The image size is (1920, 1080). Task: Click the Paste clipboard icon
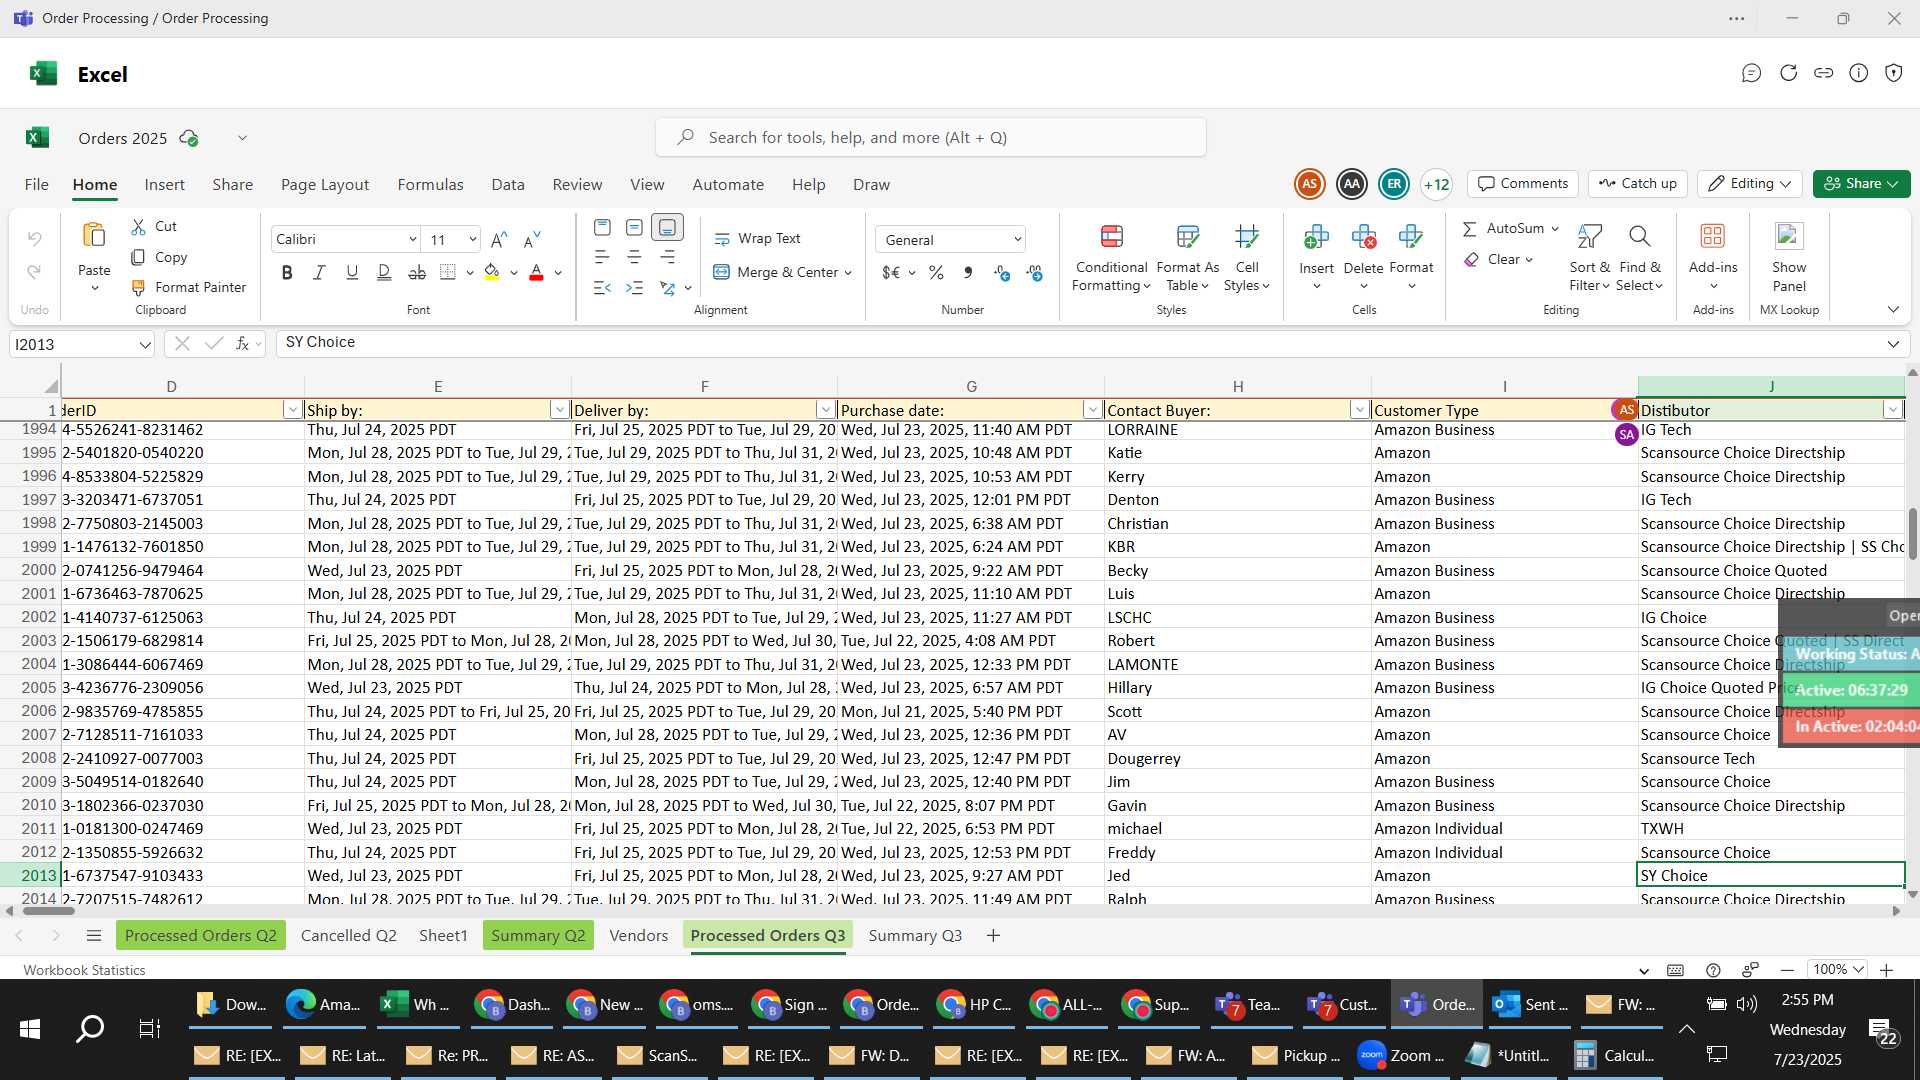94,235
